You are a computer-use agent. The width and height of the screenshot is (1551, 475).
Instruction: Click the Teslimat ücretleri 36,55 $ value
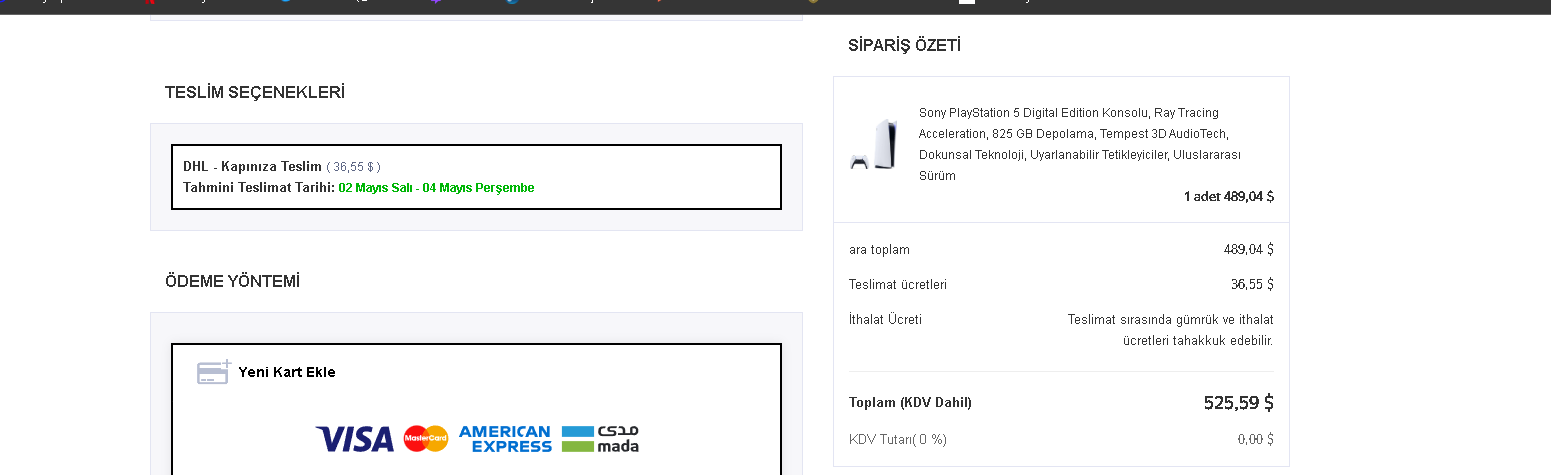coord(1252,284)
